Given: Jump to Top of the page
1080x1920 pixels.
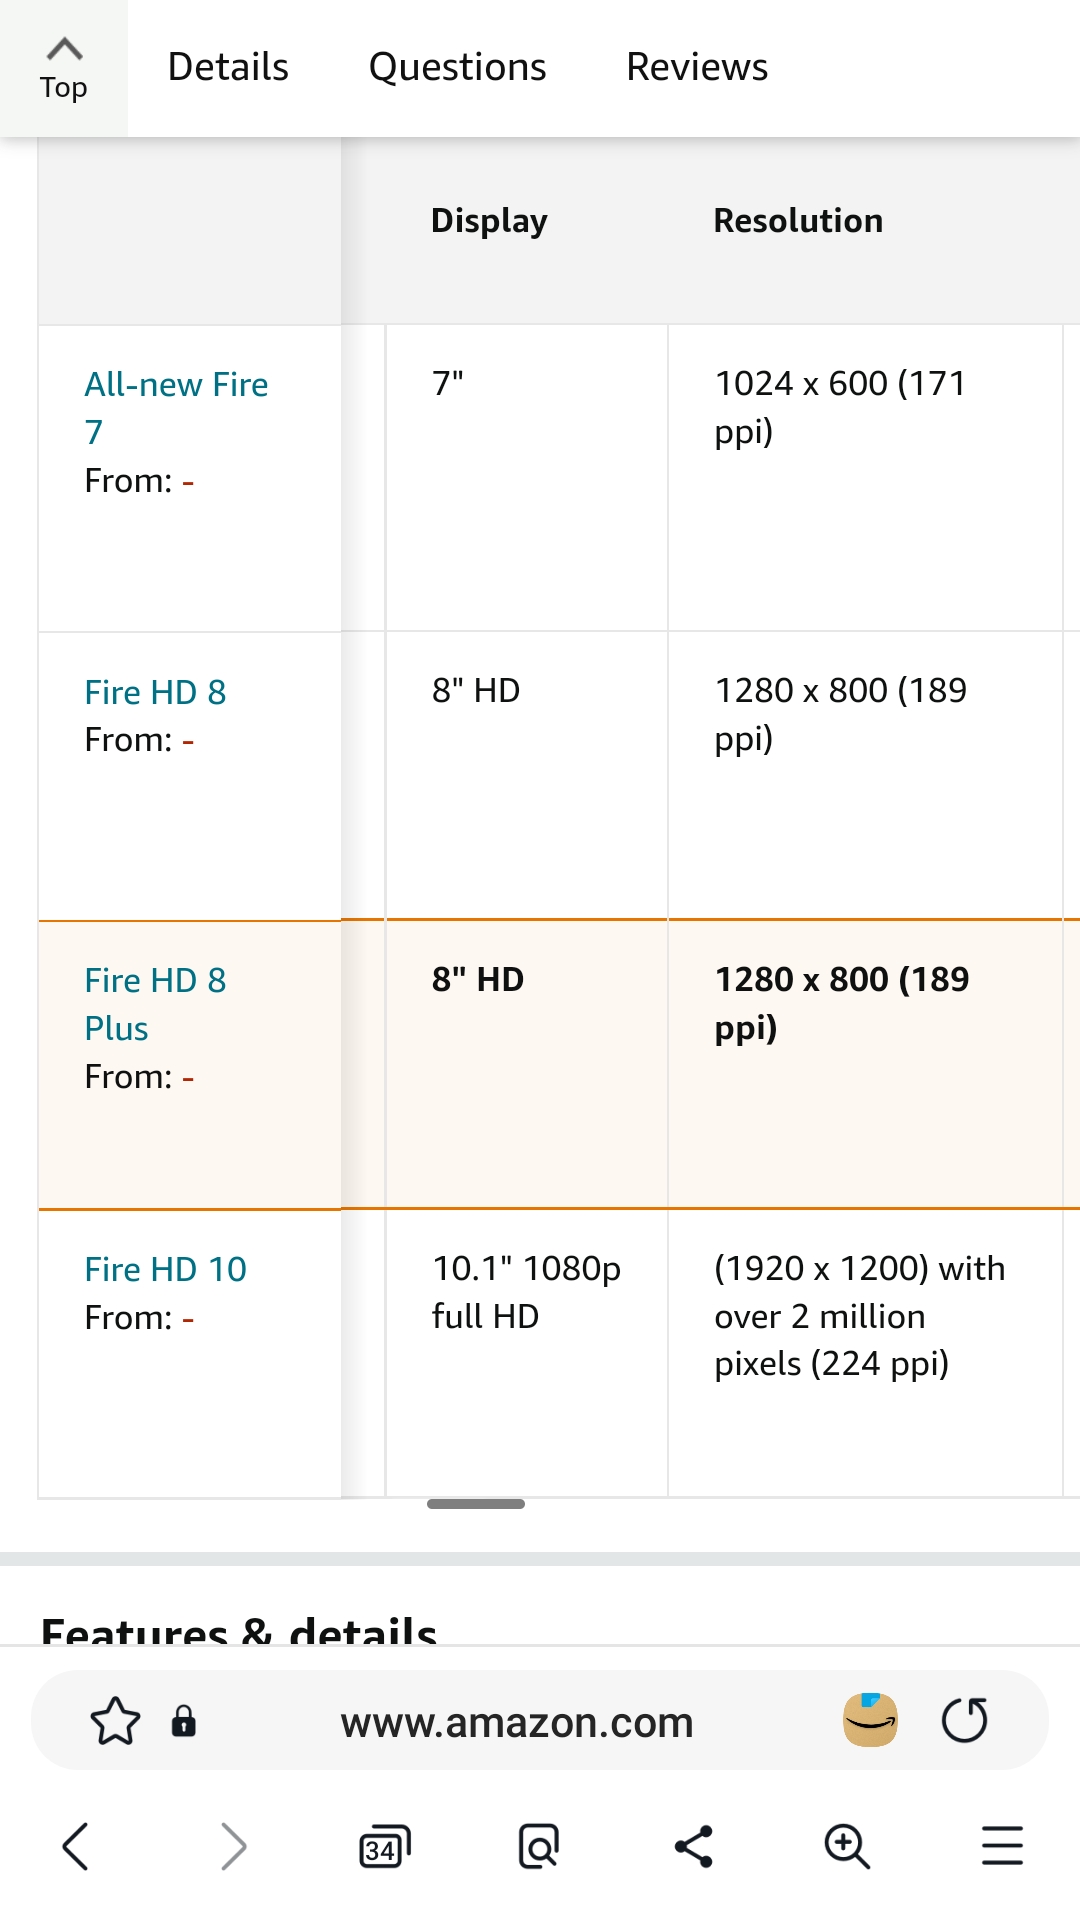Looking at the screenshot, I should pos(64,69).
